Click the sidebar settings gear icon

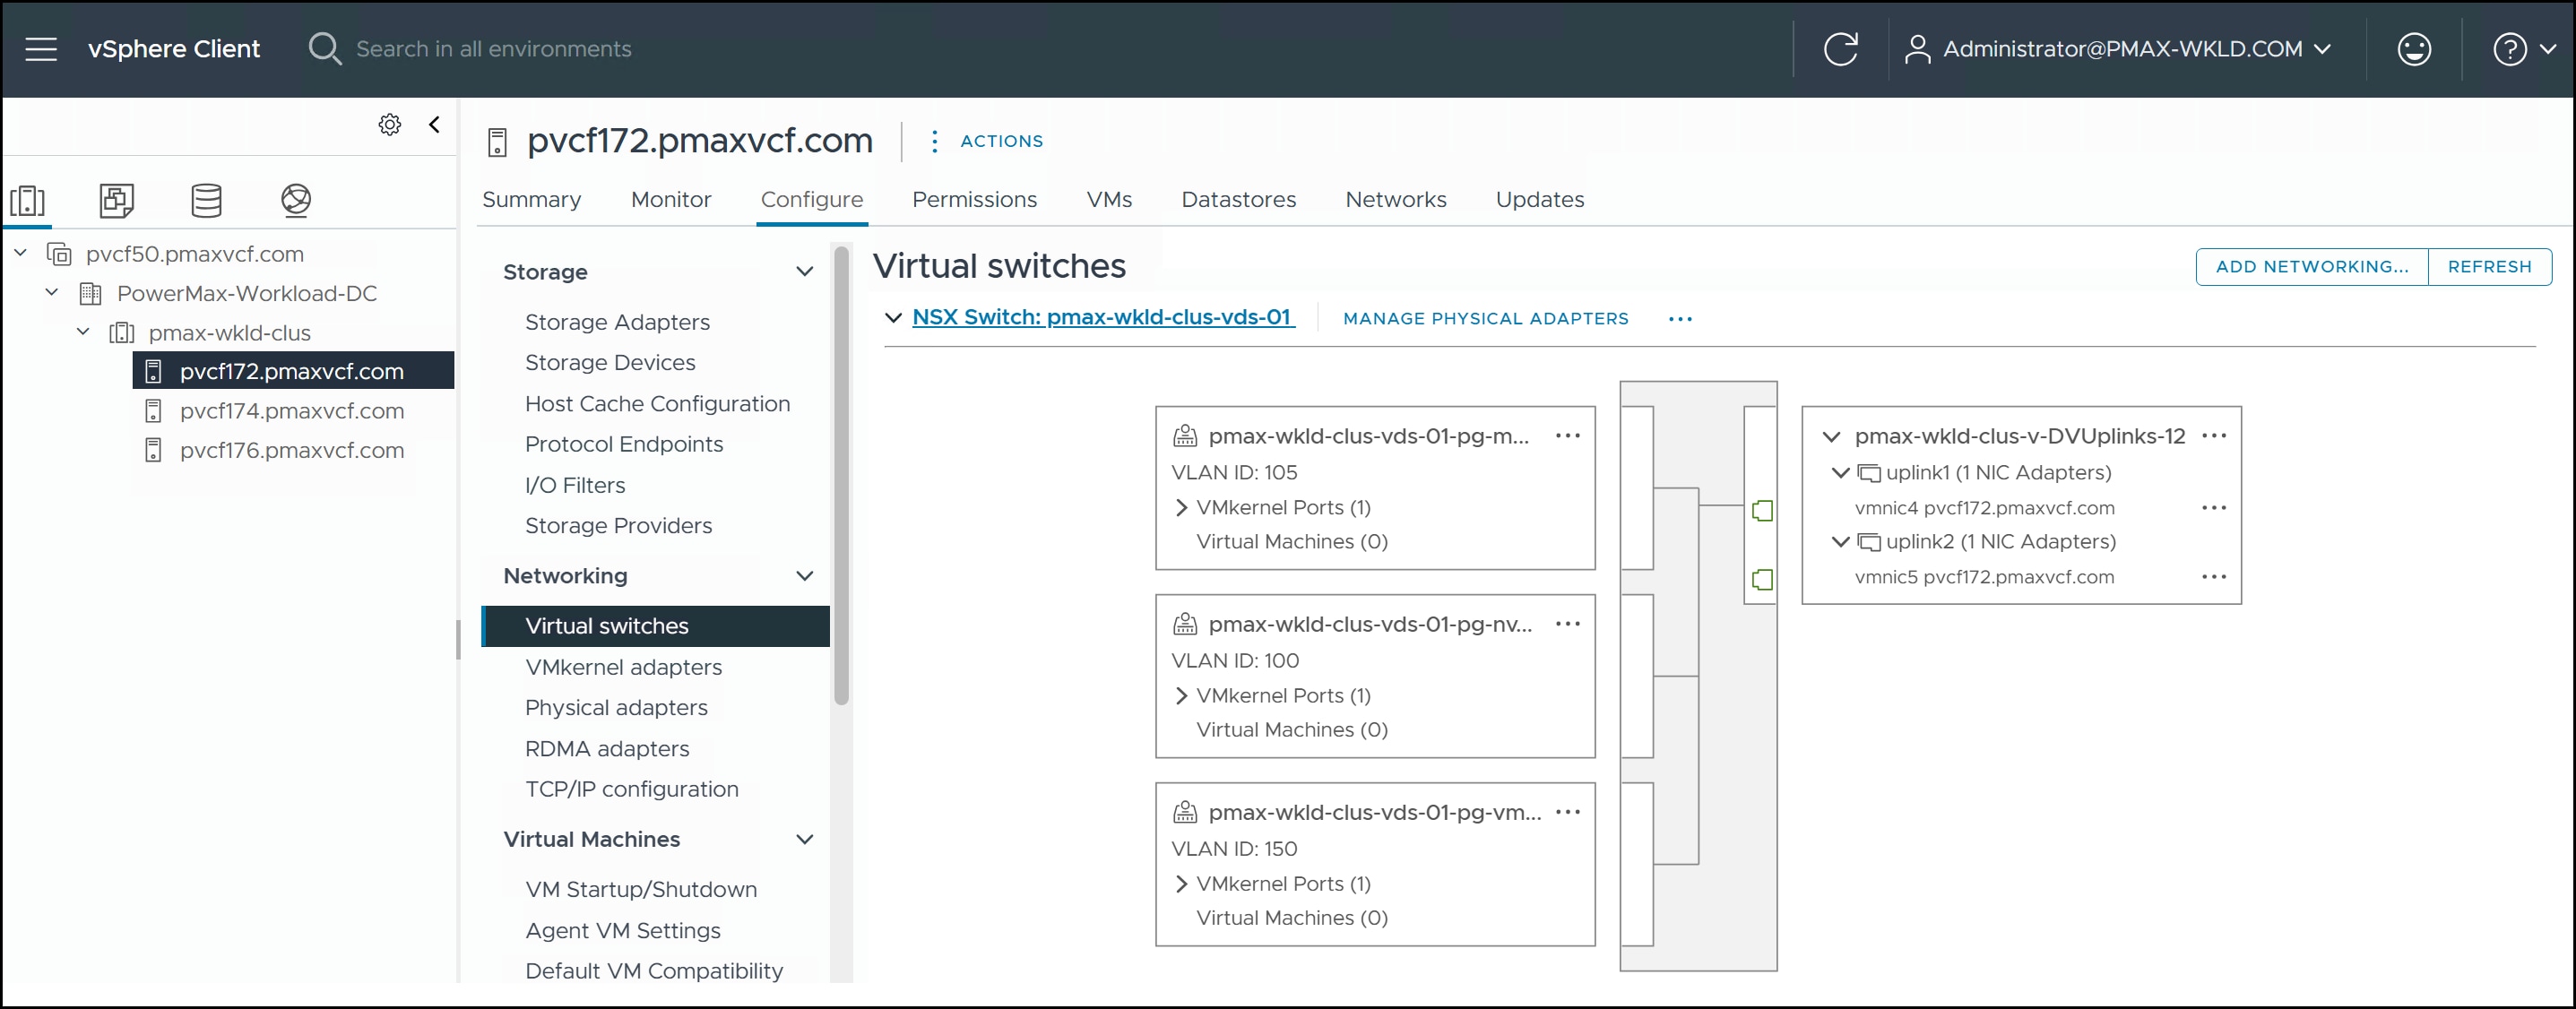click(x=390, y=124)
